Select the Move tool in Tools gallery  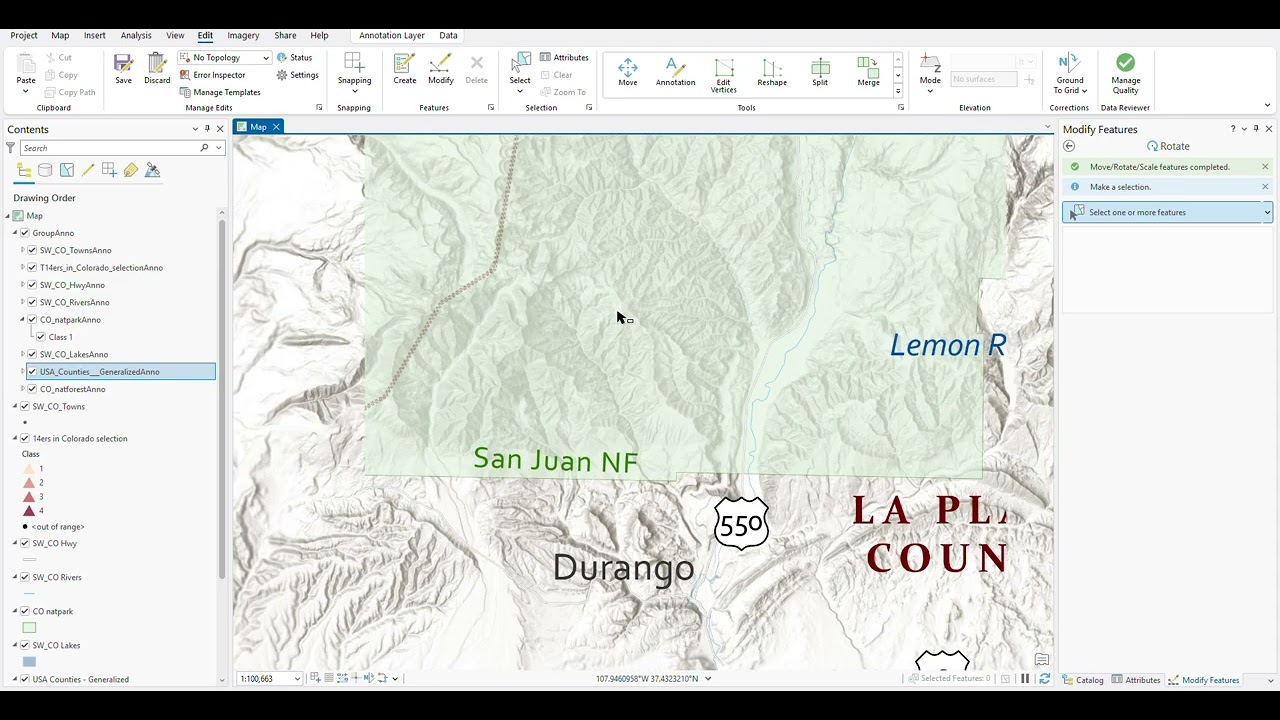pos(627,72)
